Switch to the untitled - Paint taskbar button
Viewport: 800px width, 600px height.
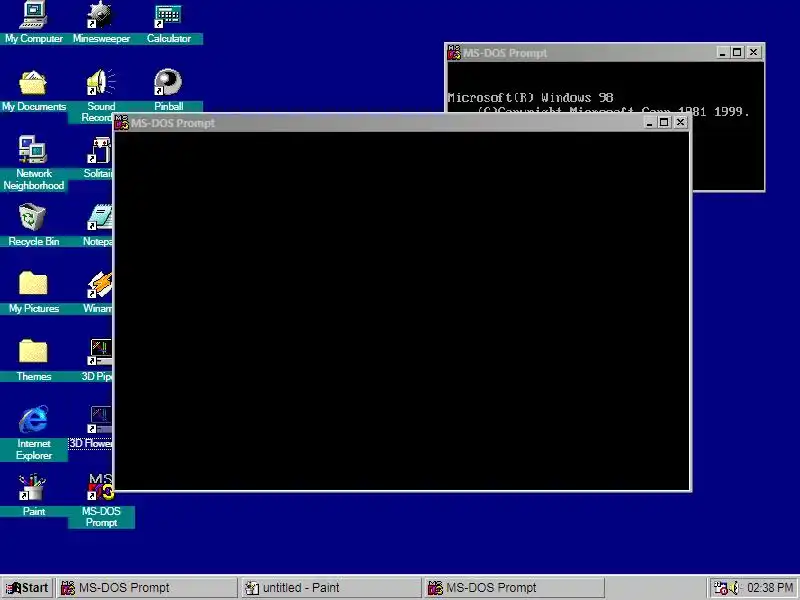tap(331, 588)
